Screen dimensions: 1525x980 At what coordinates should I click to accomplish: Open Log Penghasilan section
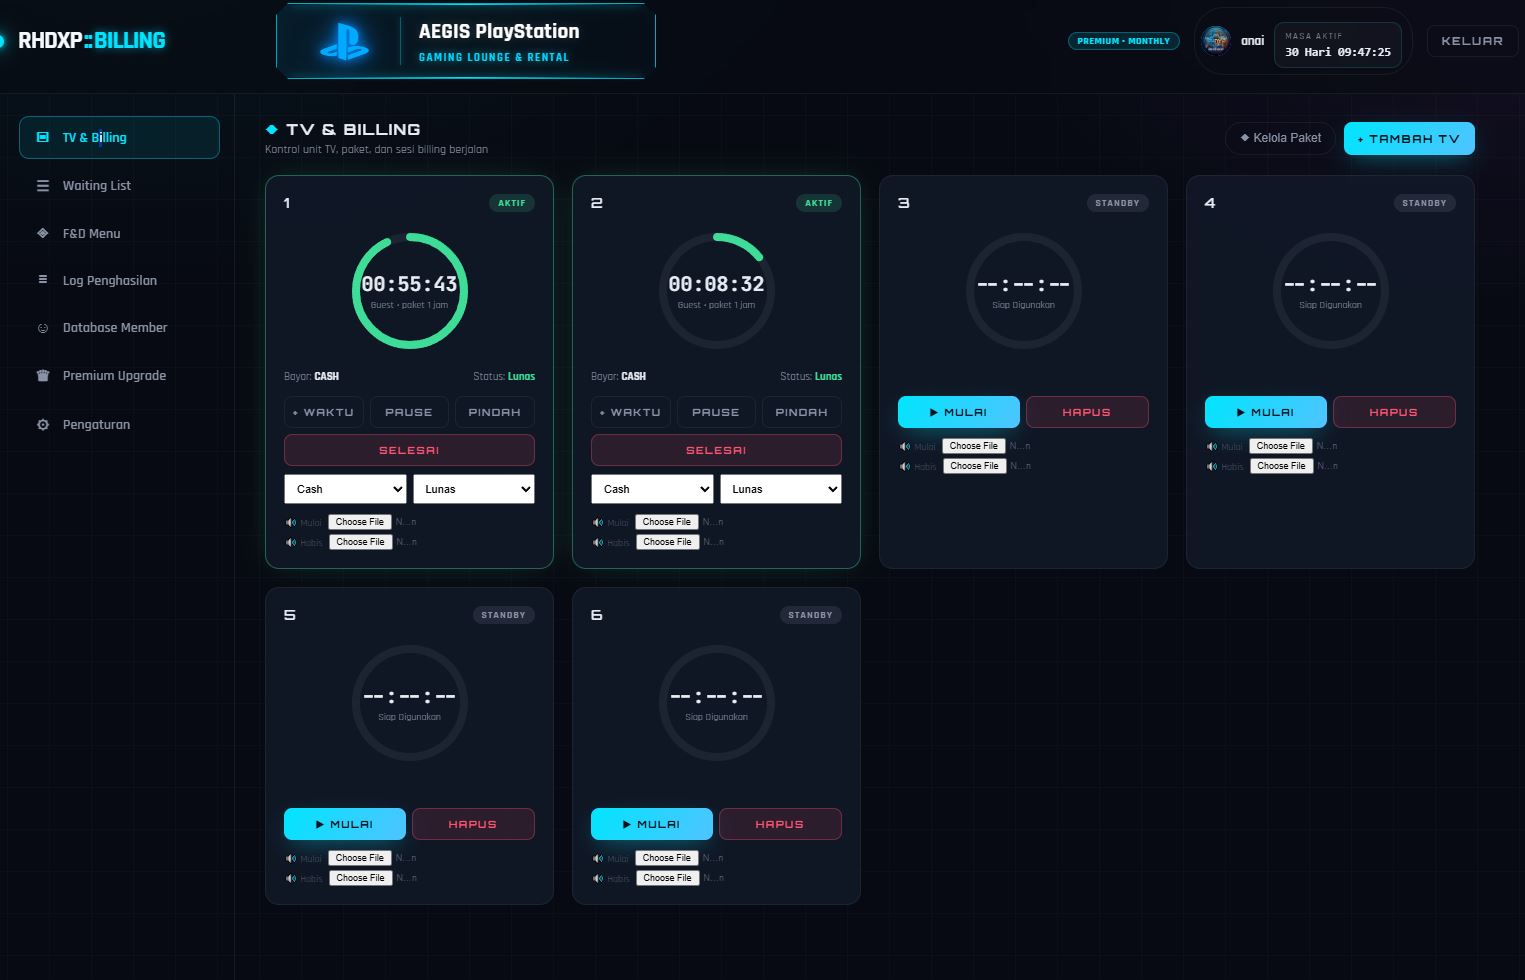[x=119, y=280]
